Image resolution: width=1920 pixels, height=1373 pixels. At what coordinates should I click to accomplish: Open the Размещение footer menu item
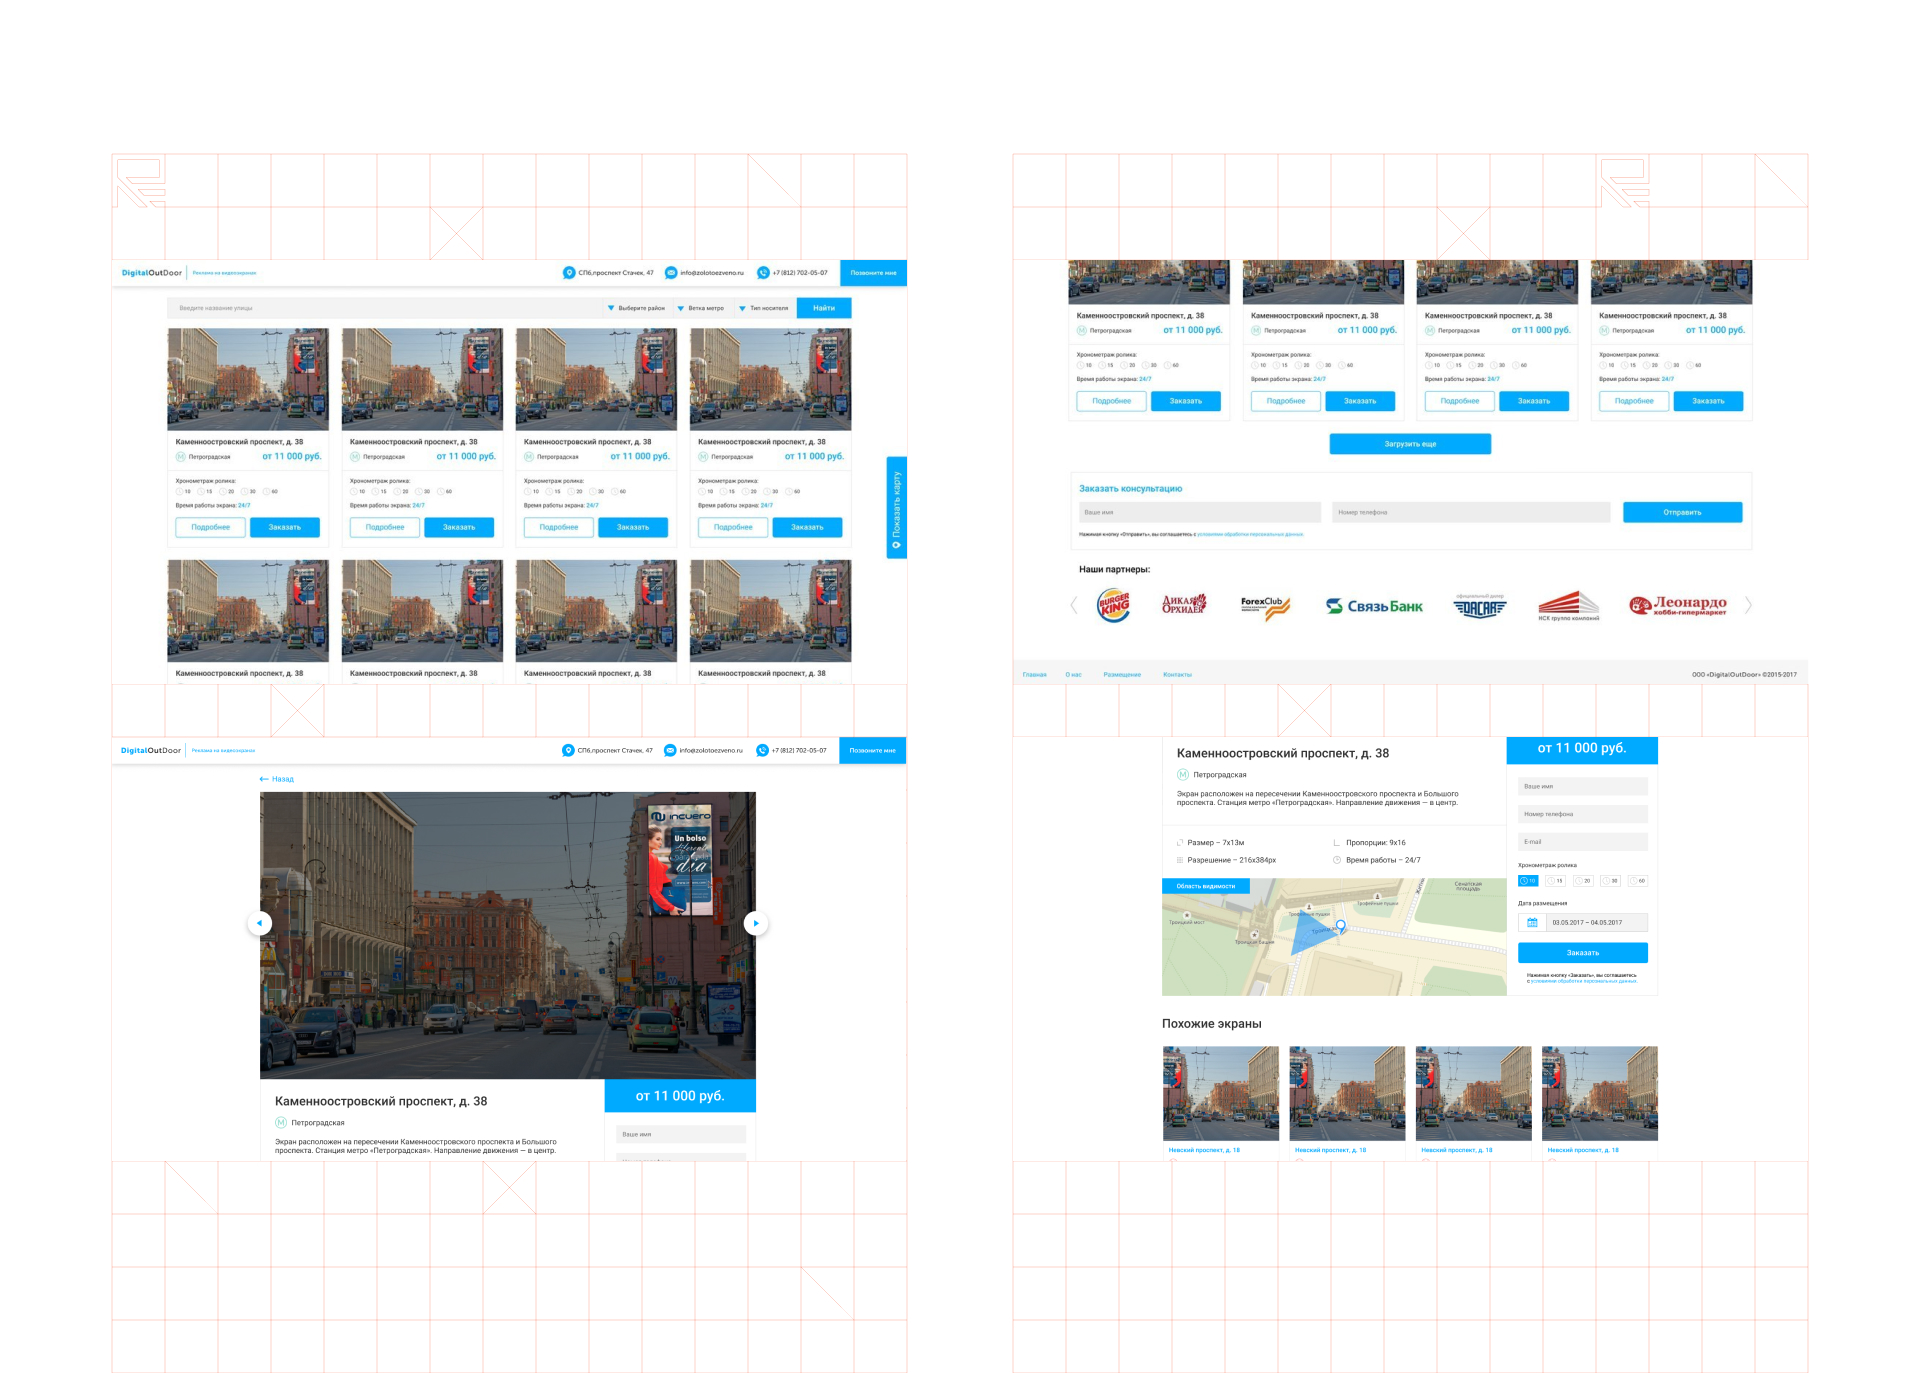click(1122, 674)
